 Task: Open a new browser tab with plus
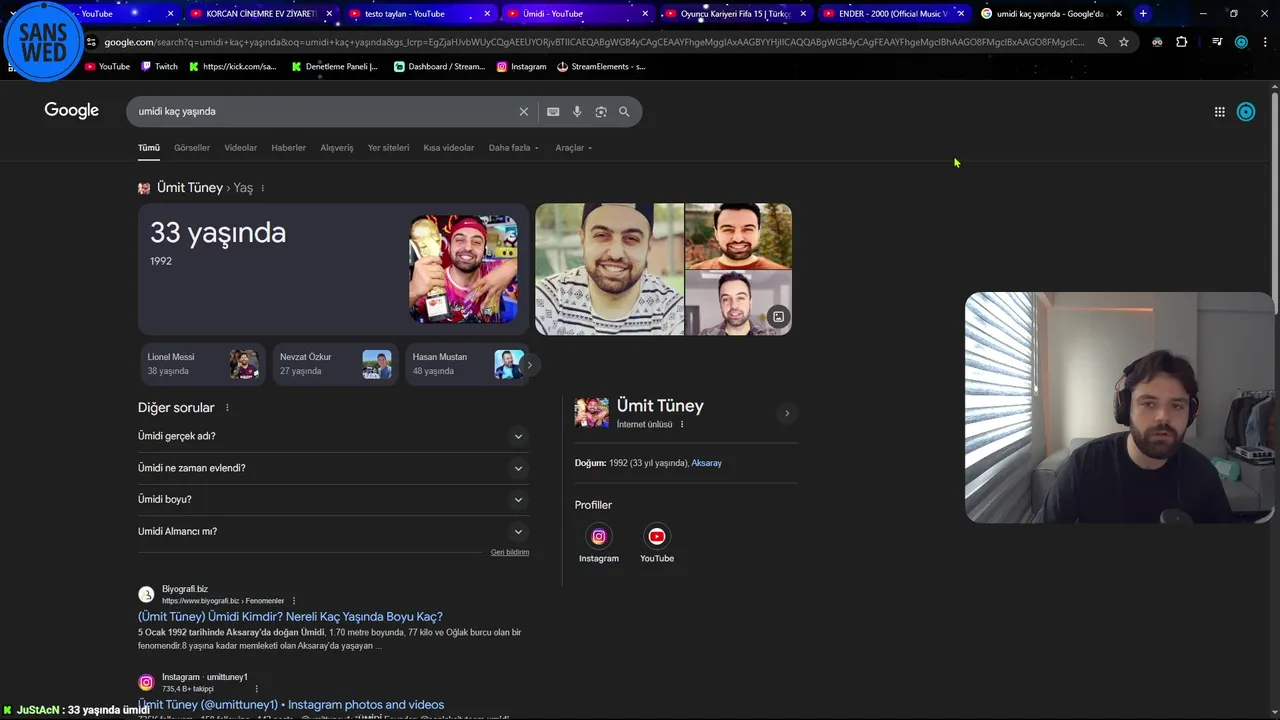[x=1143, y=14]
